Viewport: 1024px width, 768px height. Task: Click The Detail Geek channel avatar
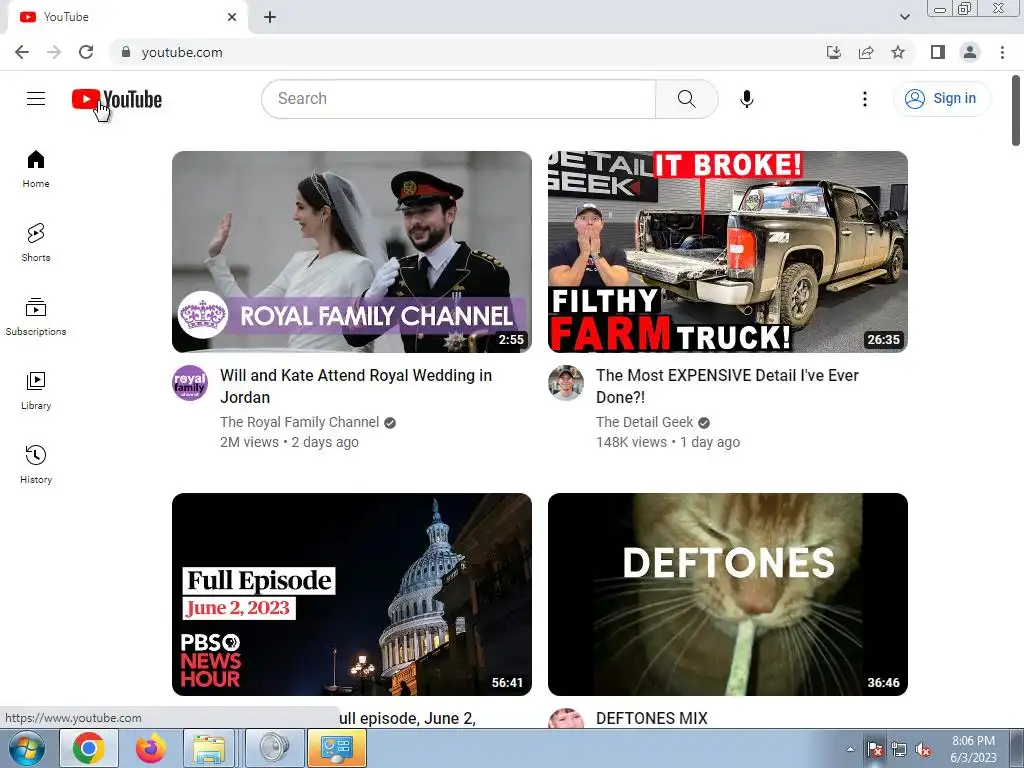566,383
